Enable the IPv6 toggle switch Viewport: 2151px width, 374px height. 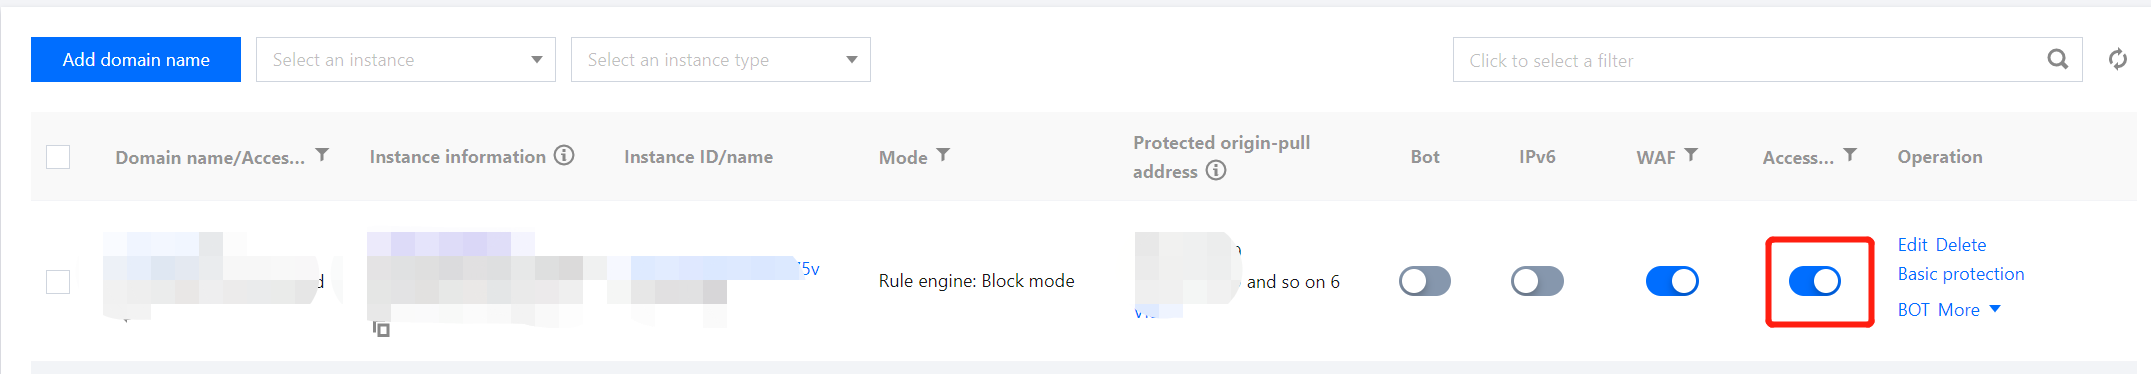pyautogui.click(x=1537, y=281)
